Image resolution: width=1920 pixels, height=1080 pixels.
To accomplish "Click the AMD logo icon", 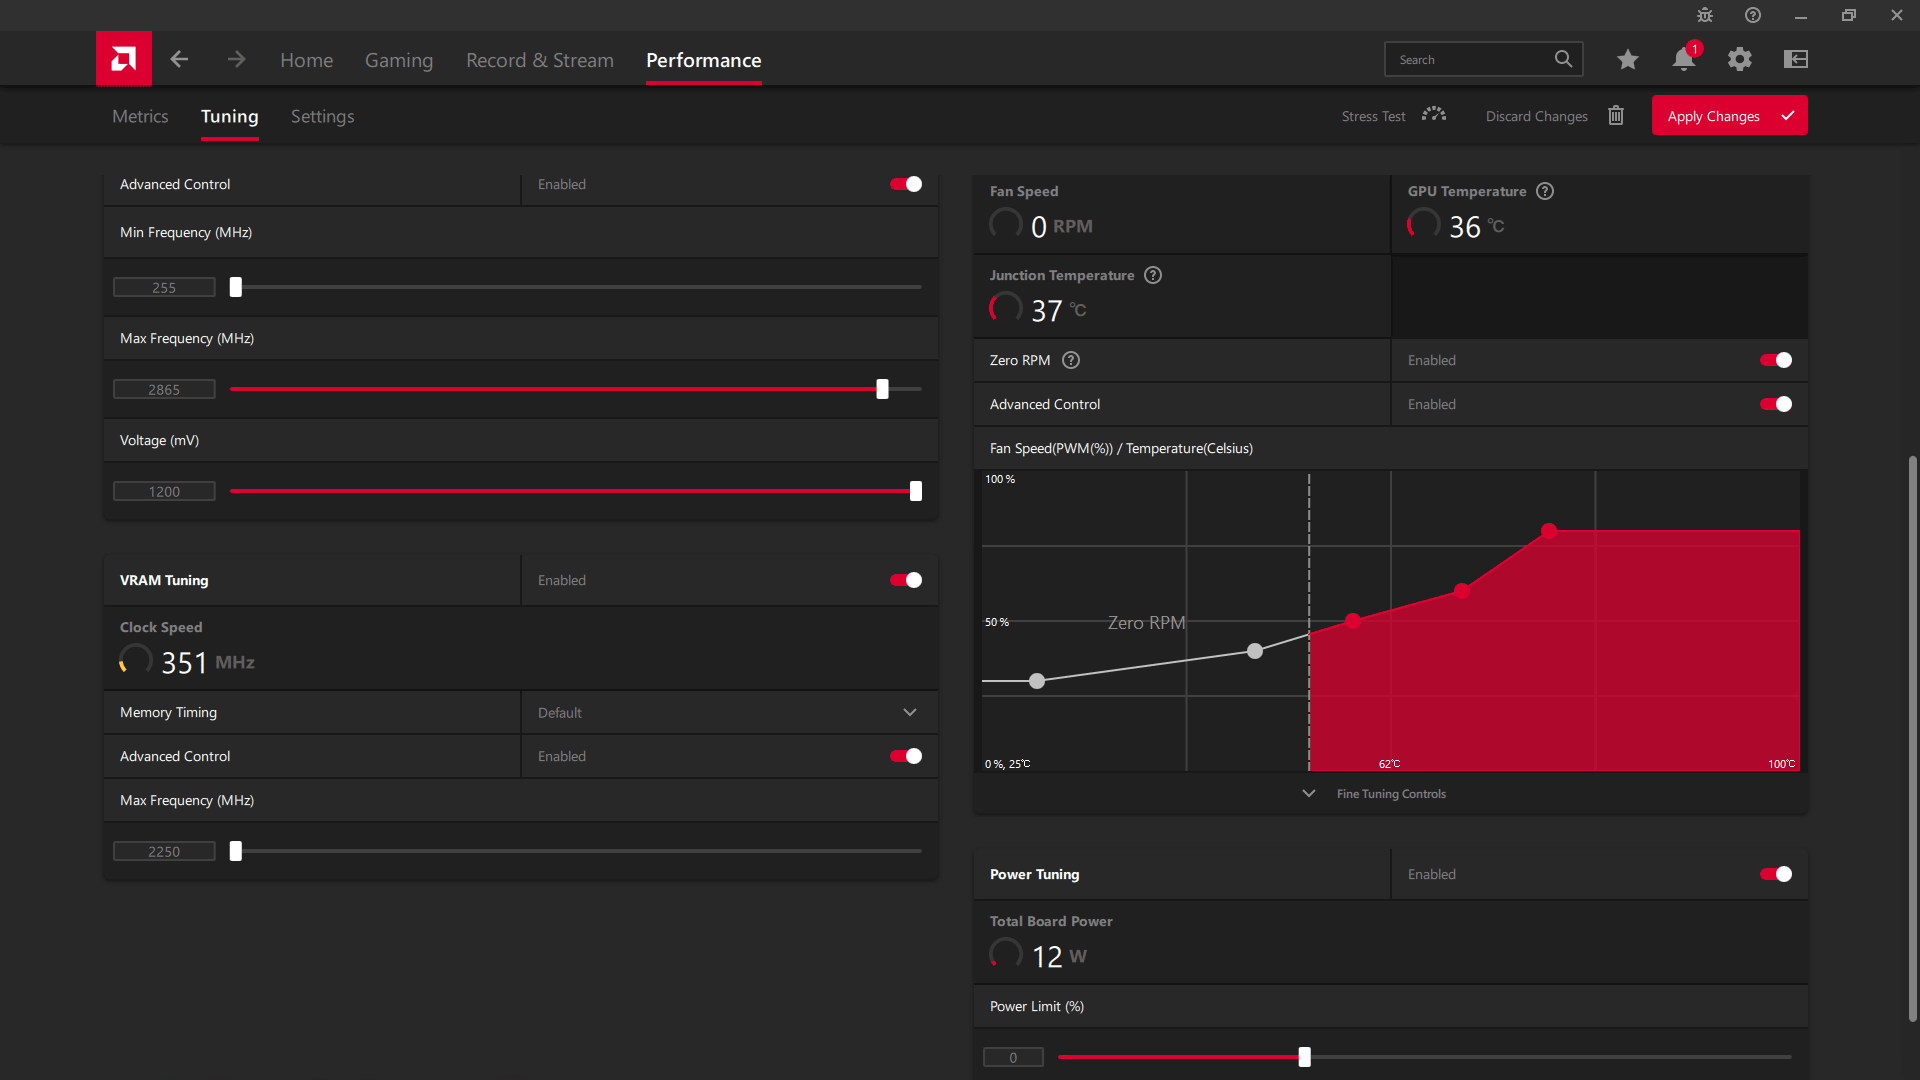I will (124, 59).
